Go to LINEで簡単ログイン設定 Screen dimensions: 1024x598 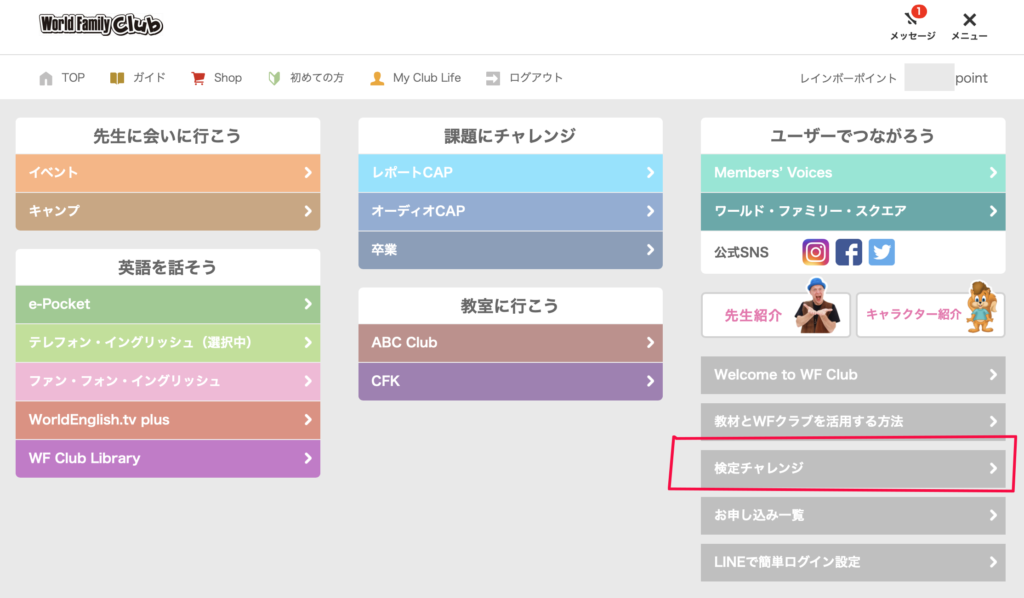coord(853,562)
